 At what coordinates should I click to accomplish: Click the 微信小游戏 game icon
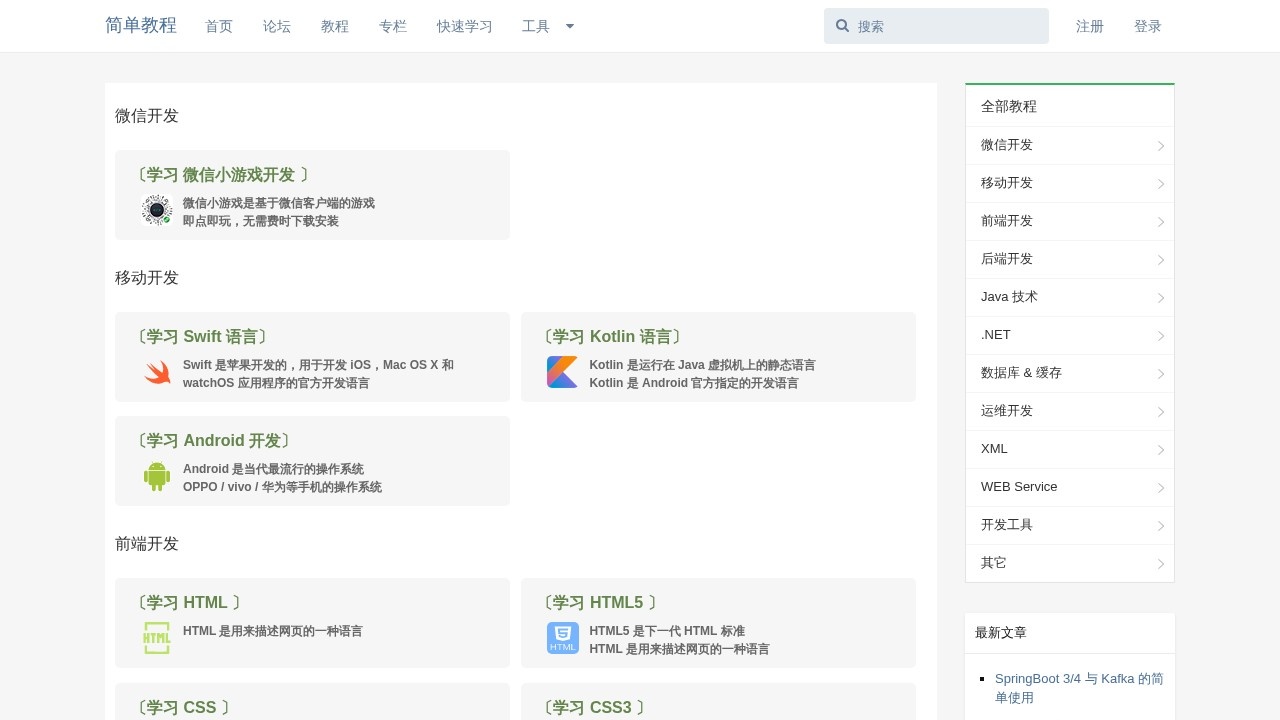point(157,209)
